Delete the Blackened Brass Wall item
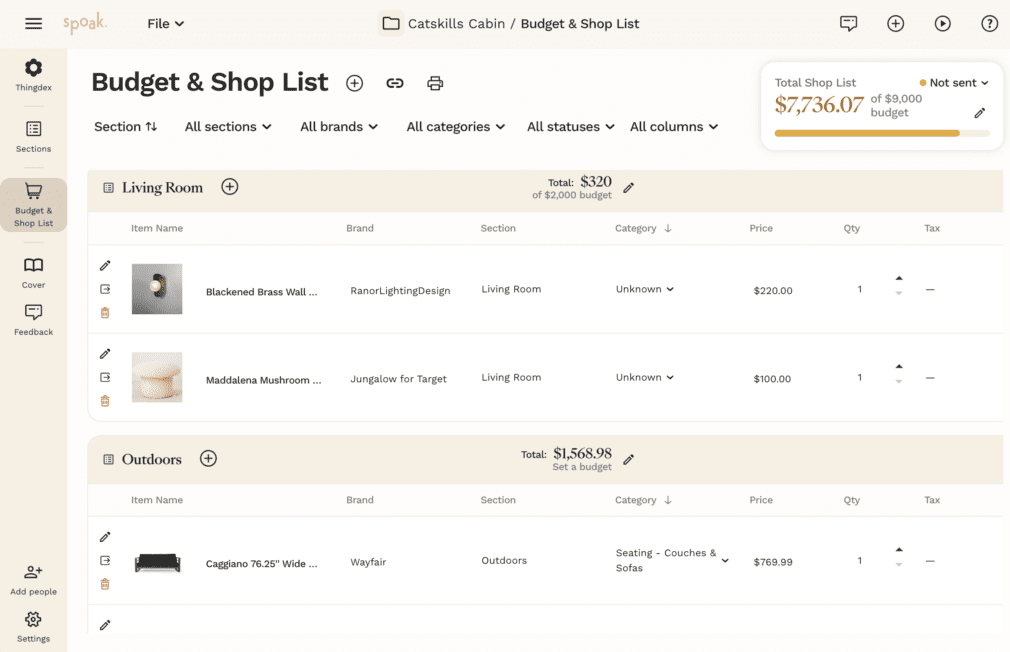Viewport: 1010px width, 652px height. 105,313
